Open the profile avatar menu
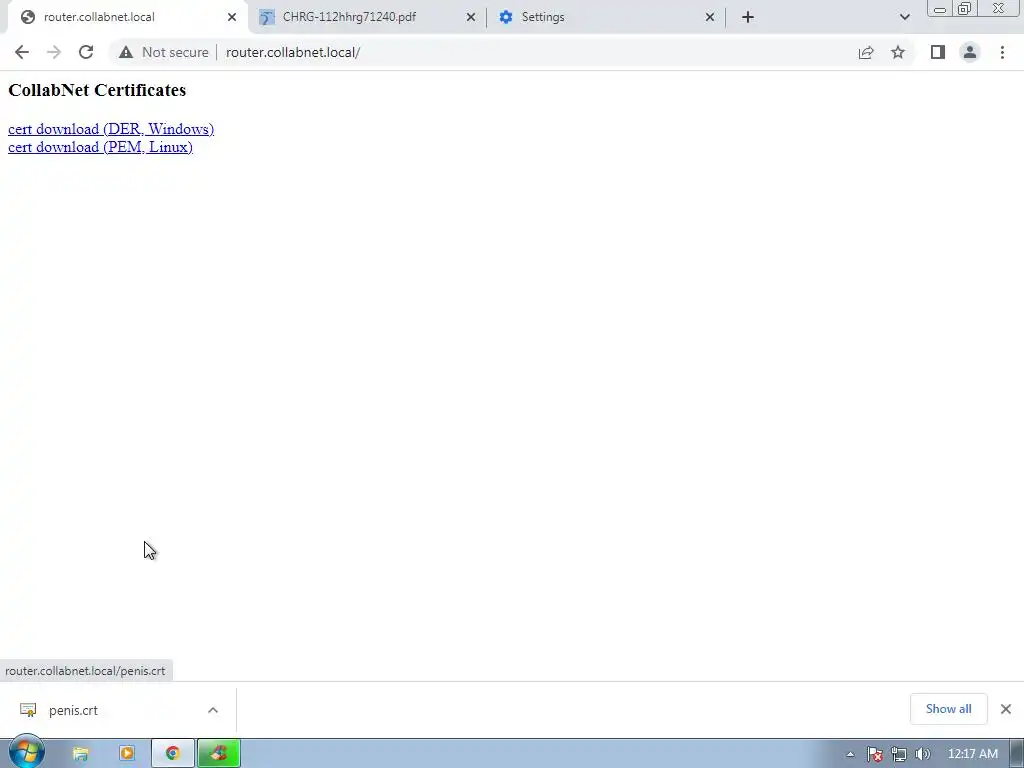This screenshot has height=768, width=1024. [970, 52]
